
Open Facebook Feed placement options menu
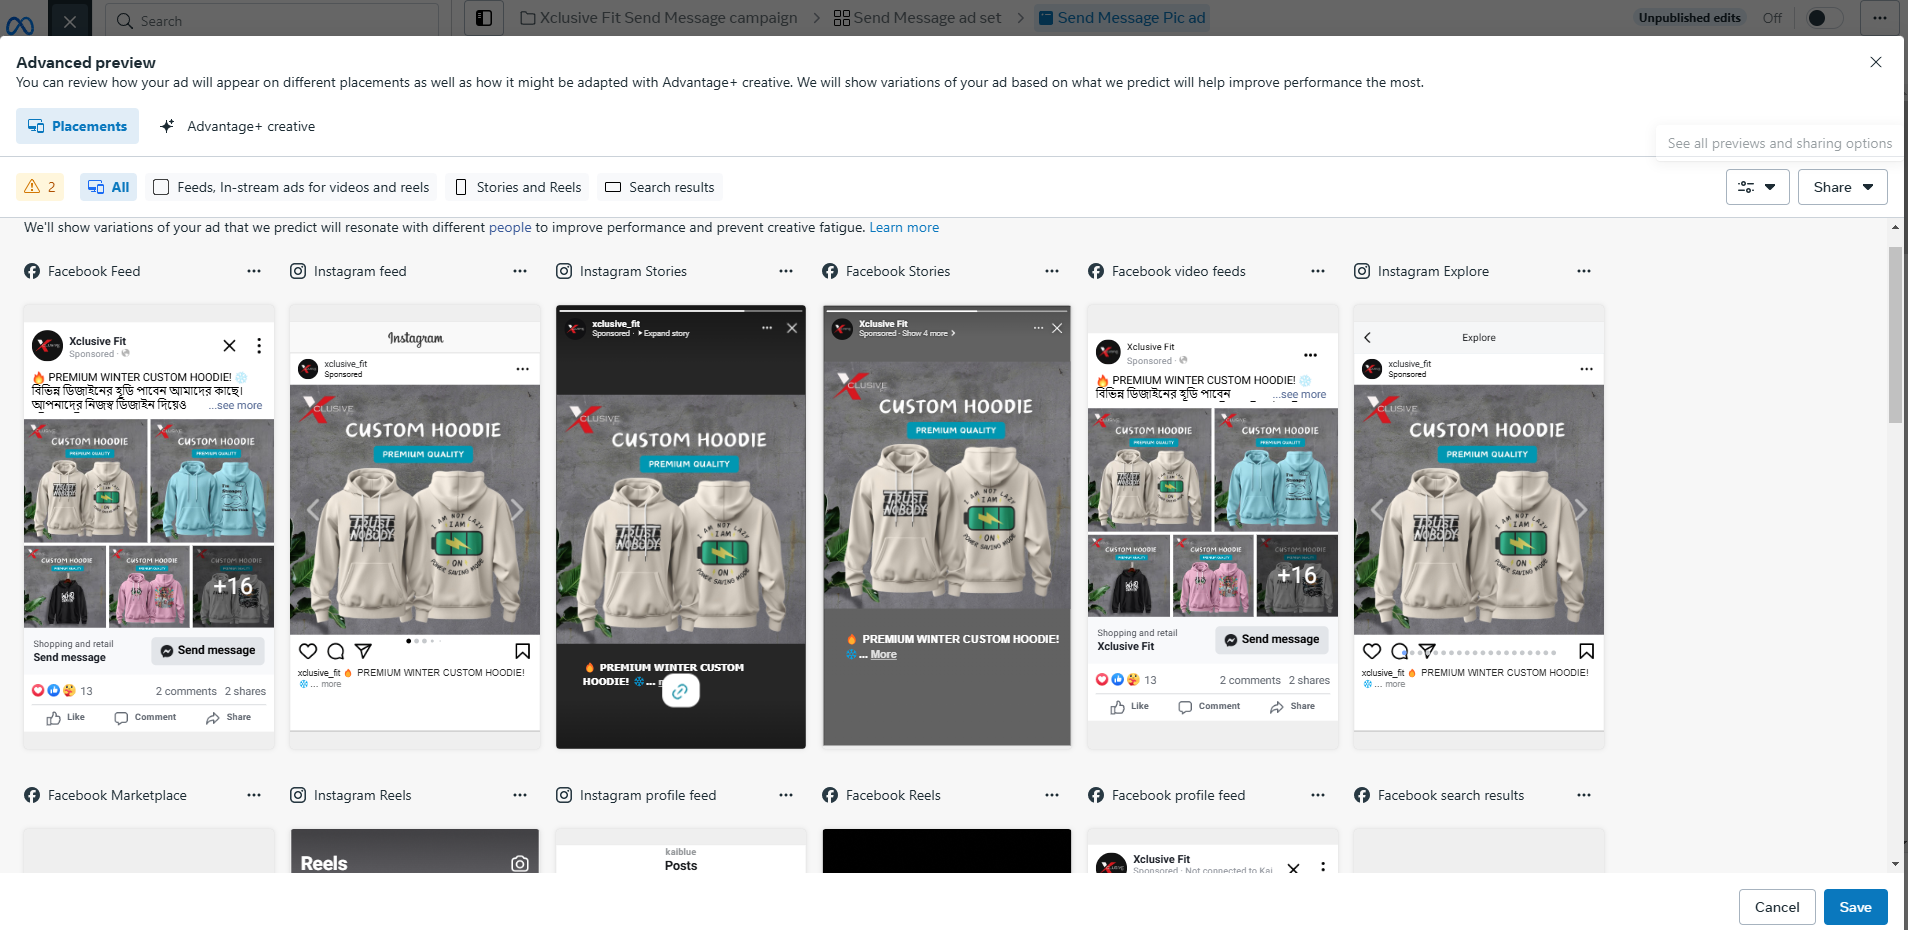[254, 271]
